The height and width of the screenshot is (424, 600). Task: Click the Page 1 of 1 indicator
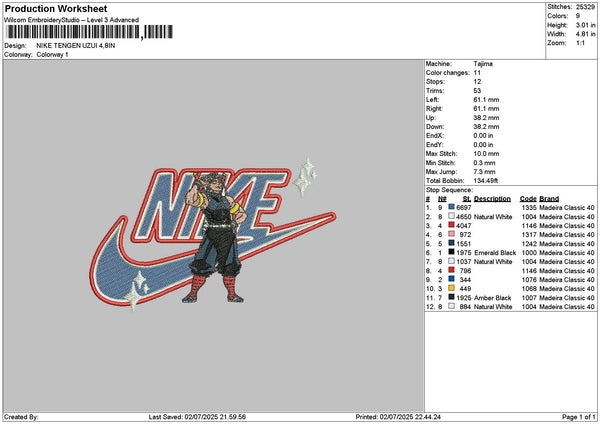(x=579, y=417)
